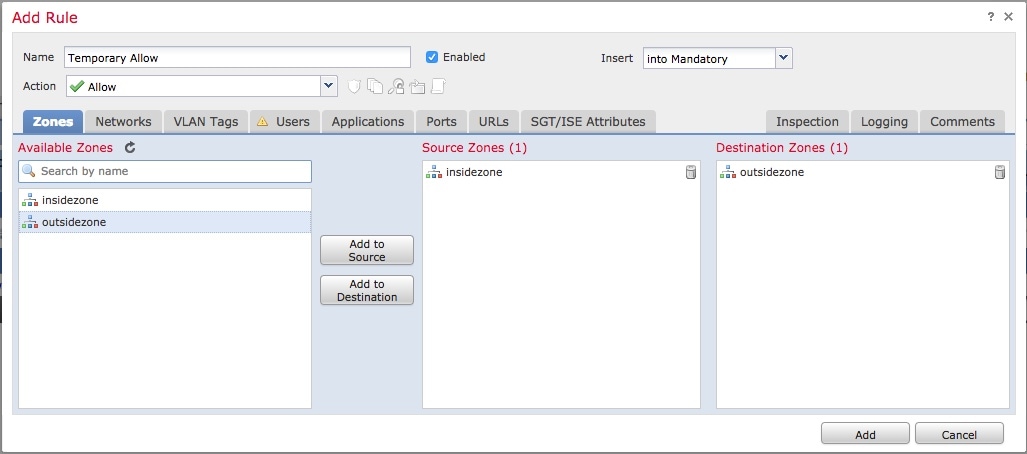Open the Comments tab
This screenshot has width=1027, height=454.
coord(962,122)
